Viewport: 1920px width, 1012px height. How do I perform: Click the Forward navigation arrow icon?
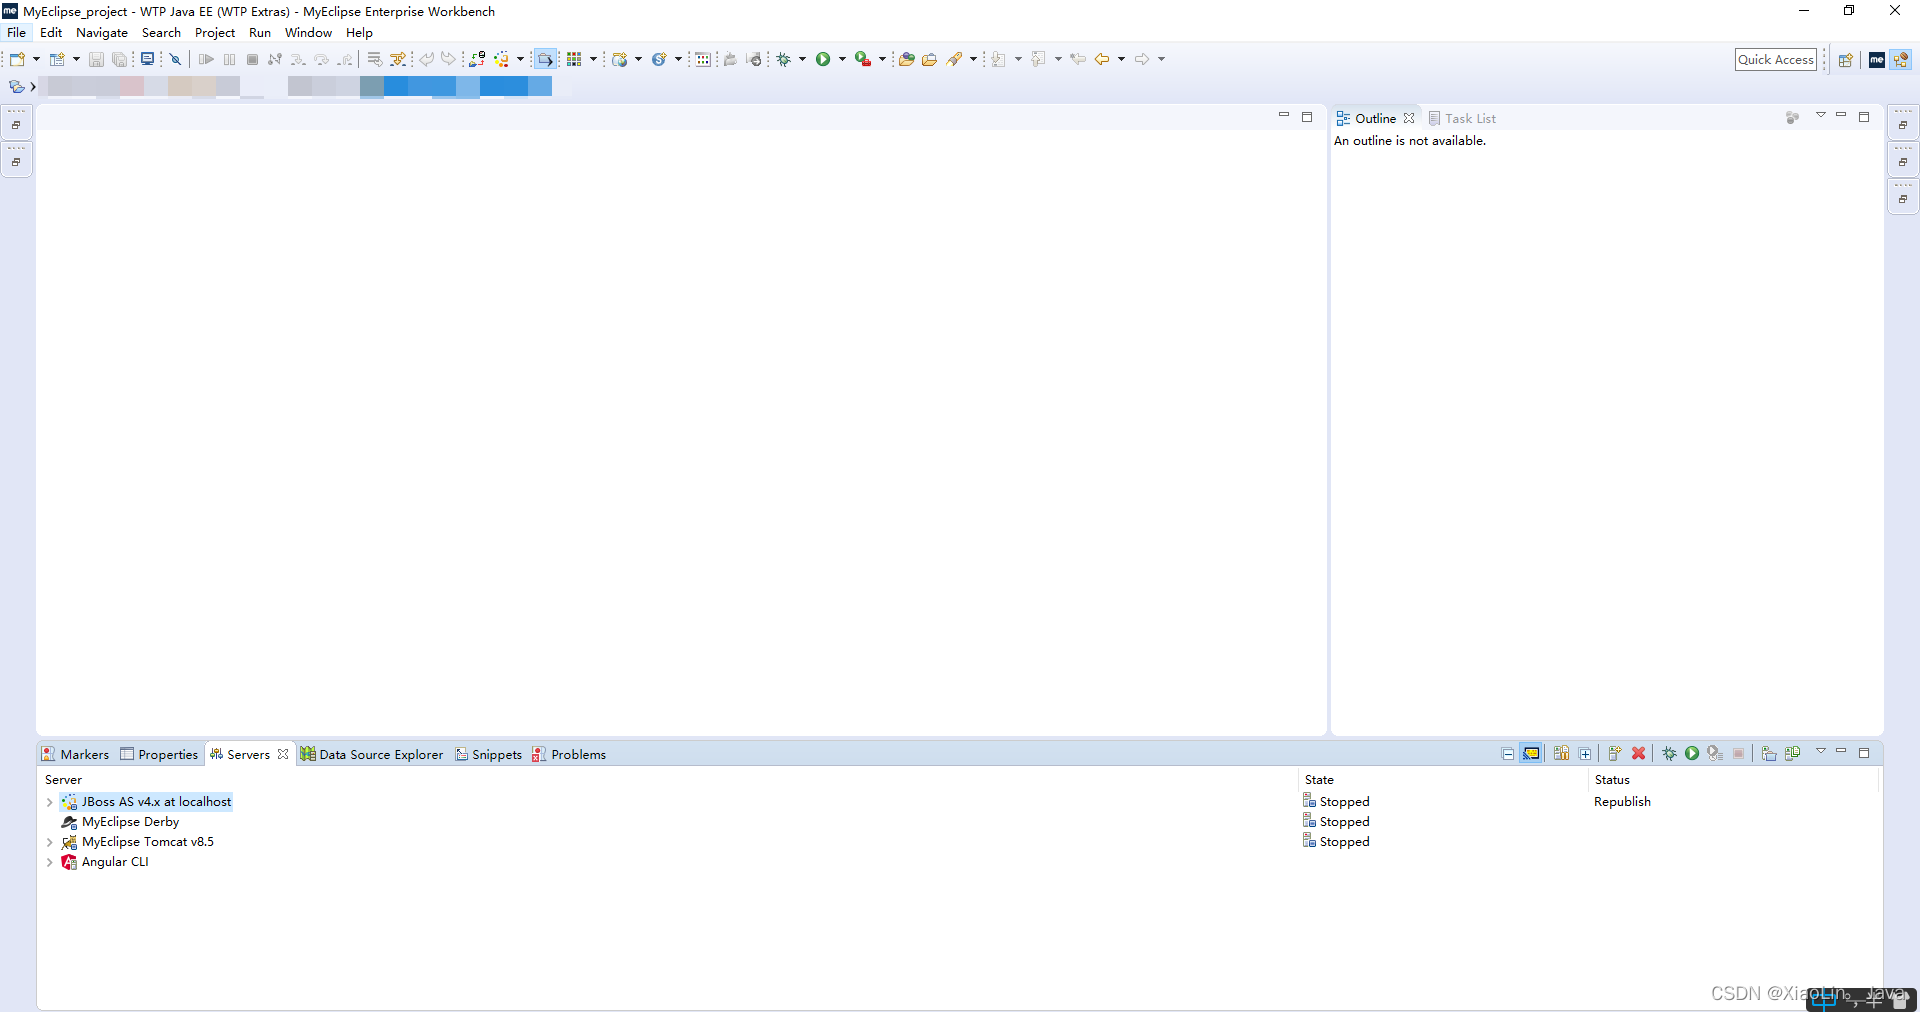(1142, 59)
